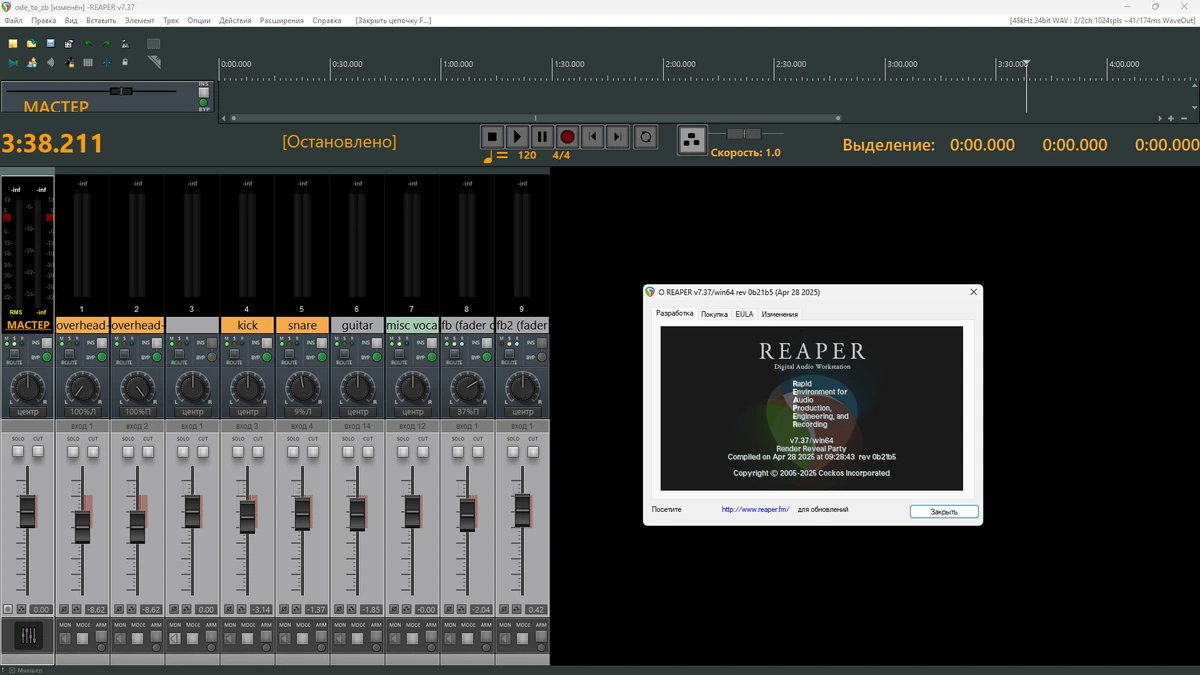Viewport: 1200px width, 675px height.
Task: Click the green Undo arrow icon
Action: click(88, 44)
